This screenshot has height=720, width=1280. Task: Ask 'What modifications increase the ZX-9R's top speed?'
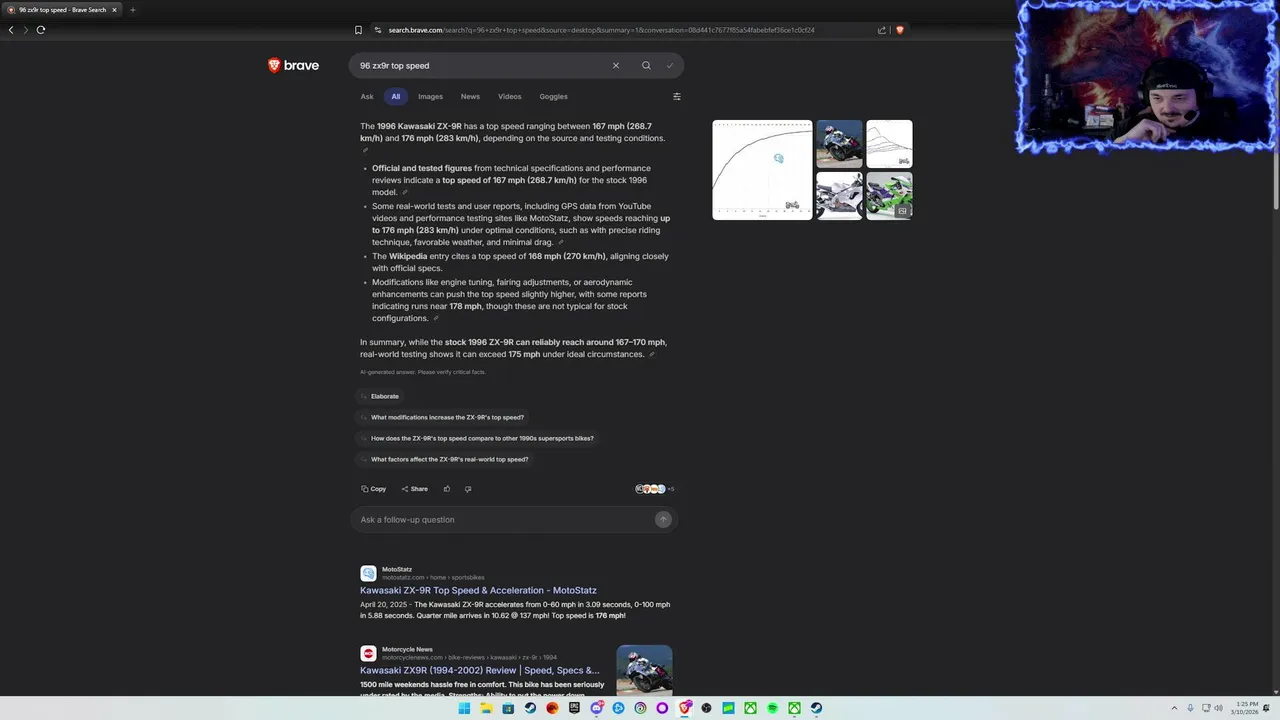442,417
